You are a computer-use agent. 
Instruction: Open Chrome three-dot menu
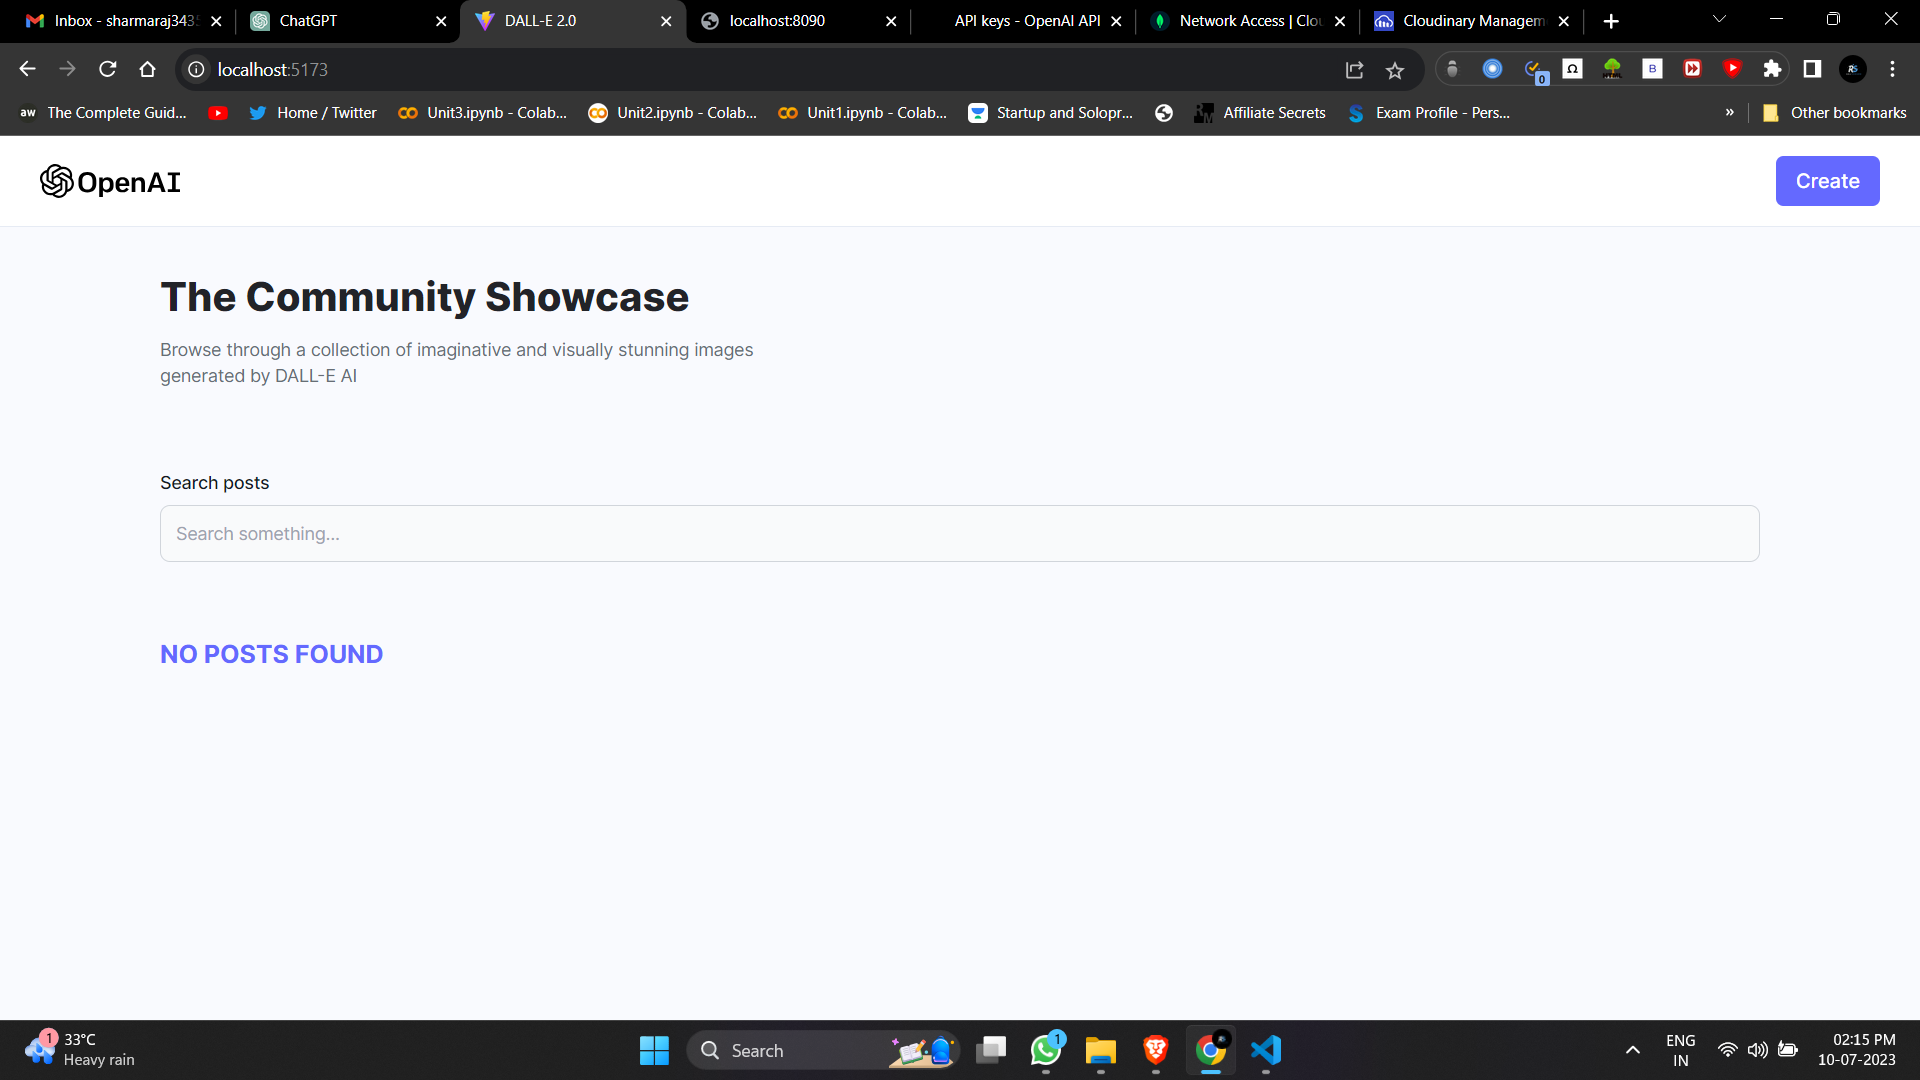pyautogui.click(x=1892, y=69)
